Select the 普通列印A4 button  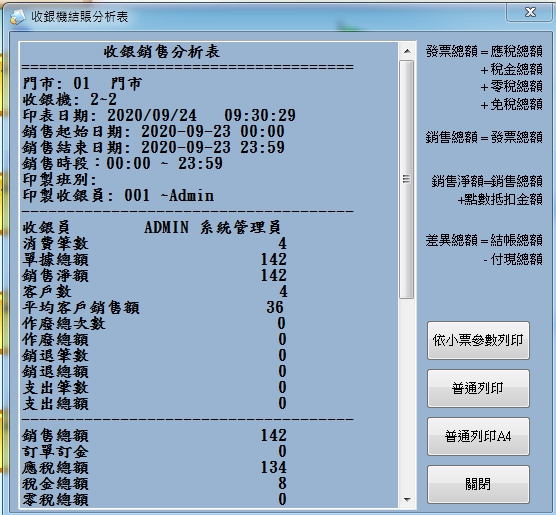click(478, 436)
